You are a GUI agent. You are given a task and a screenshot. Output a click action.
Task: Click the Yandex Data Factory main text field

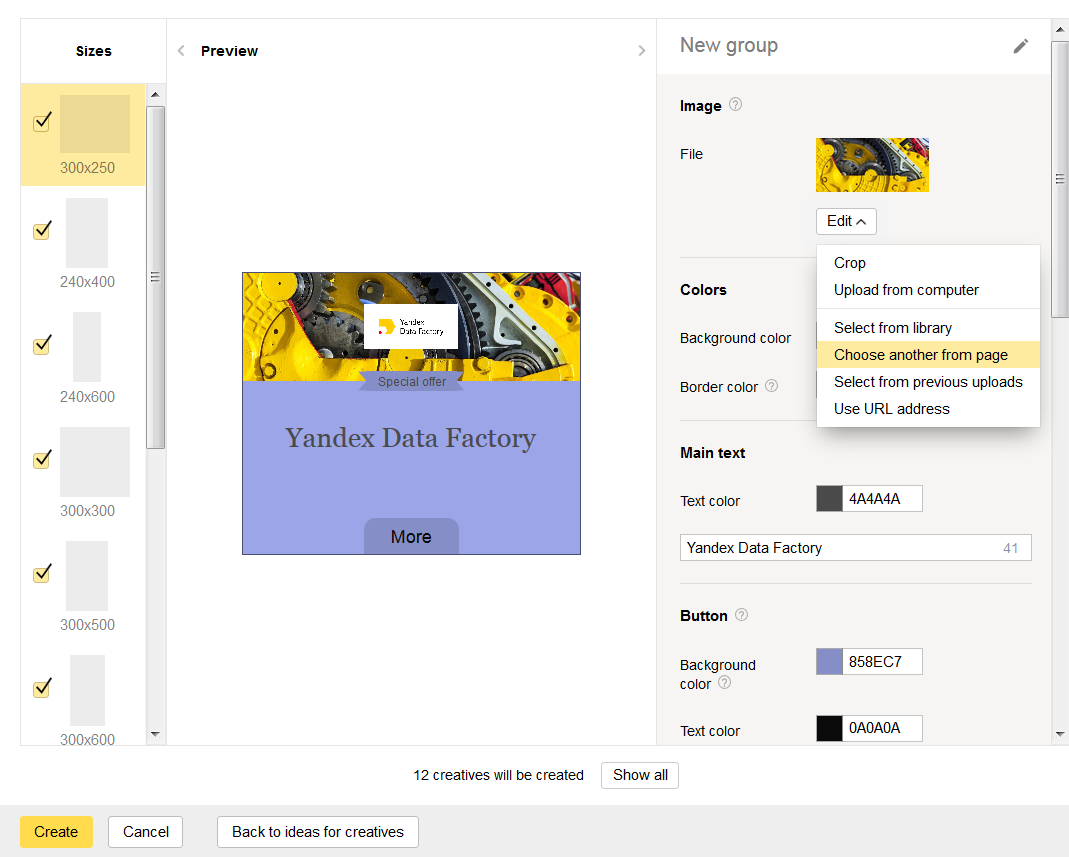coord(856,547)
